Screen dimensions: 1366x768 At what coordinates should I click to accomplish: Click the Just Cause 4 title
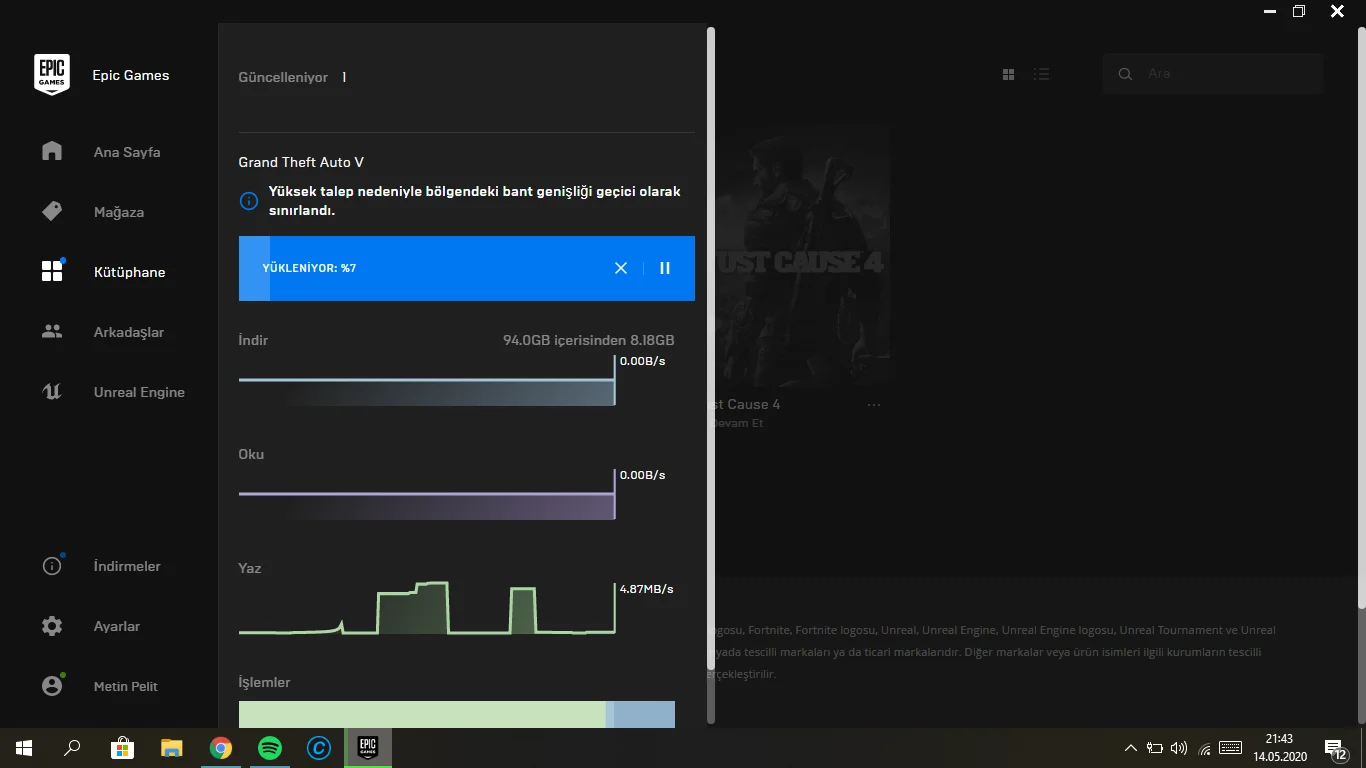tap(745, 404)
